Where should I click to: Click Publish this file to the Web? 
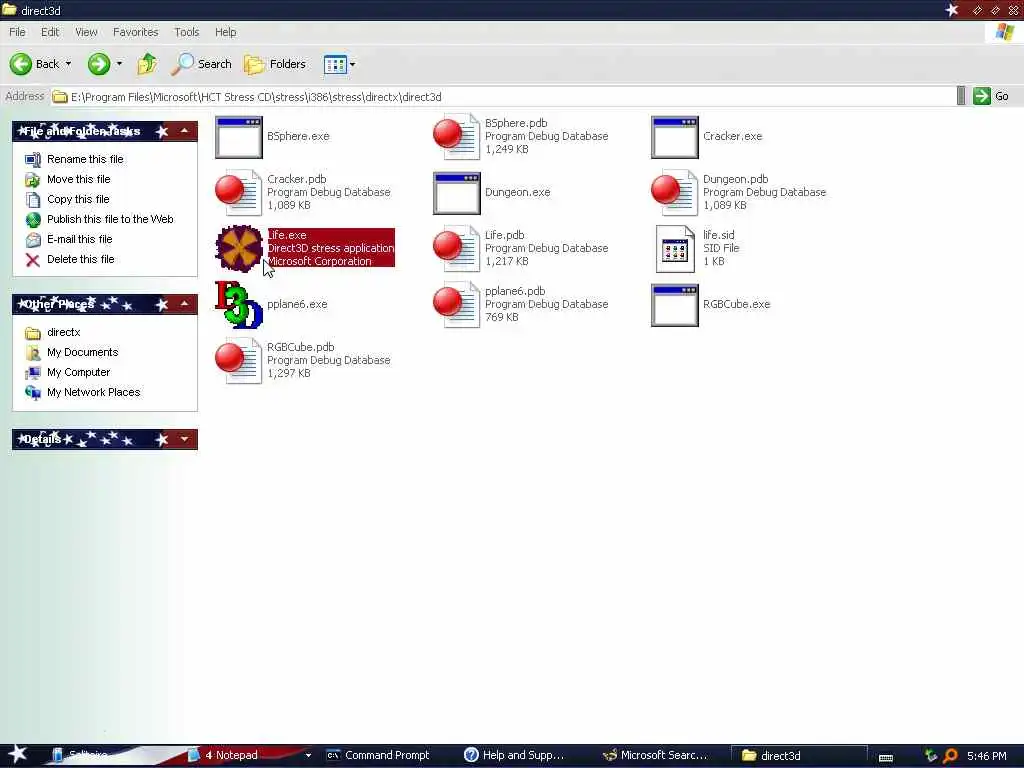110,219
